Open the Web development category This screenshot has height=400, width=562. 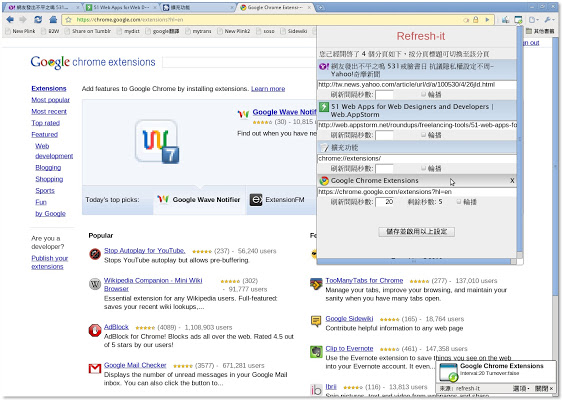click(x=54, y=151)
